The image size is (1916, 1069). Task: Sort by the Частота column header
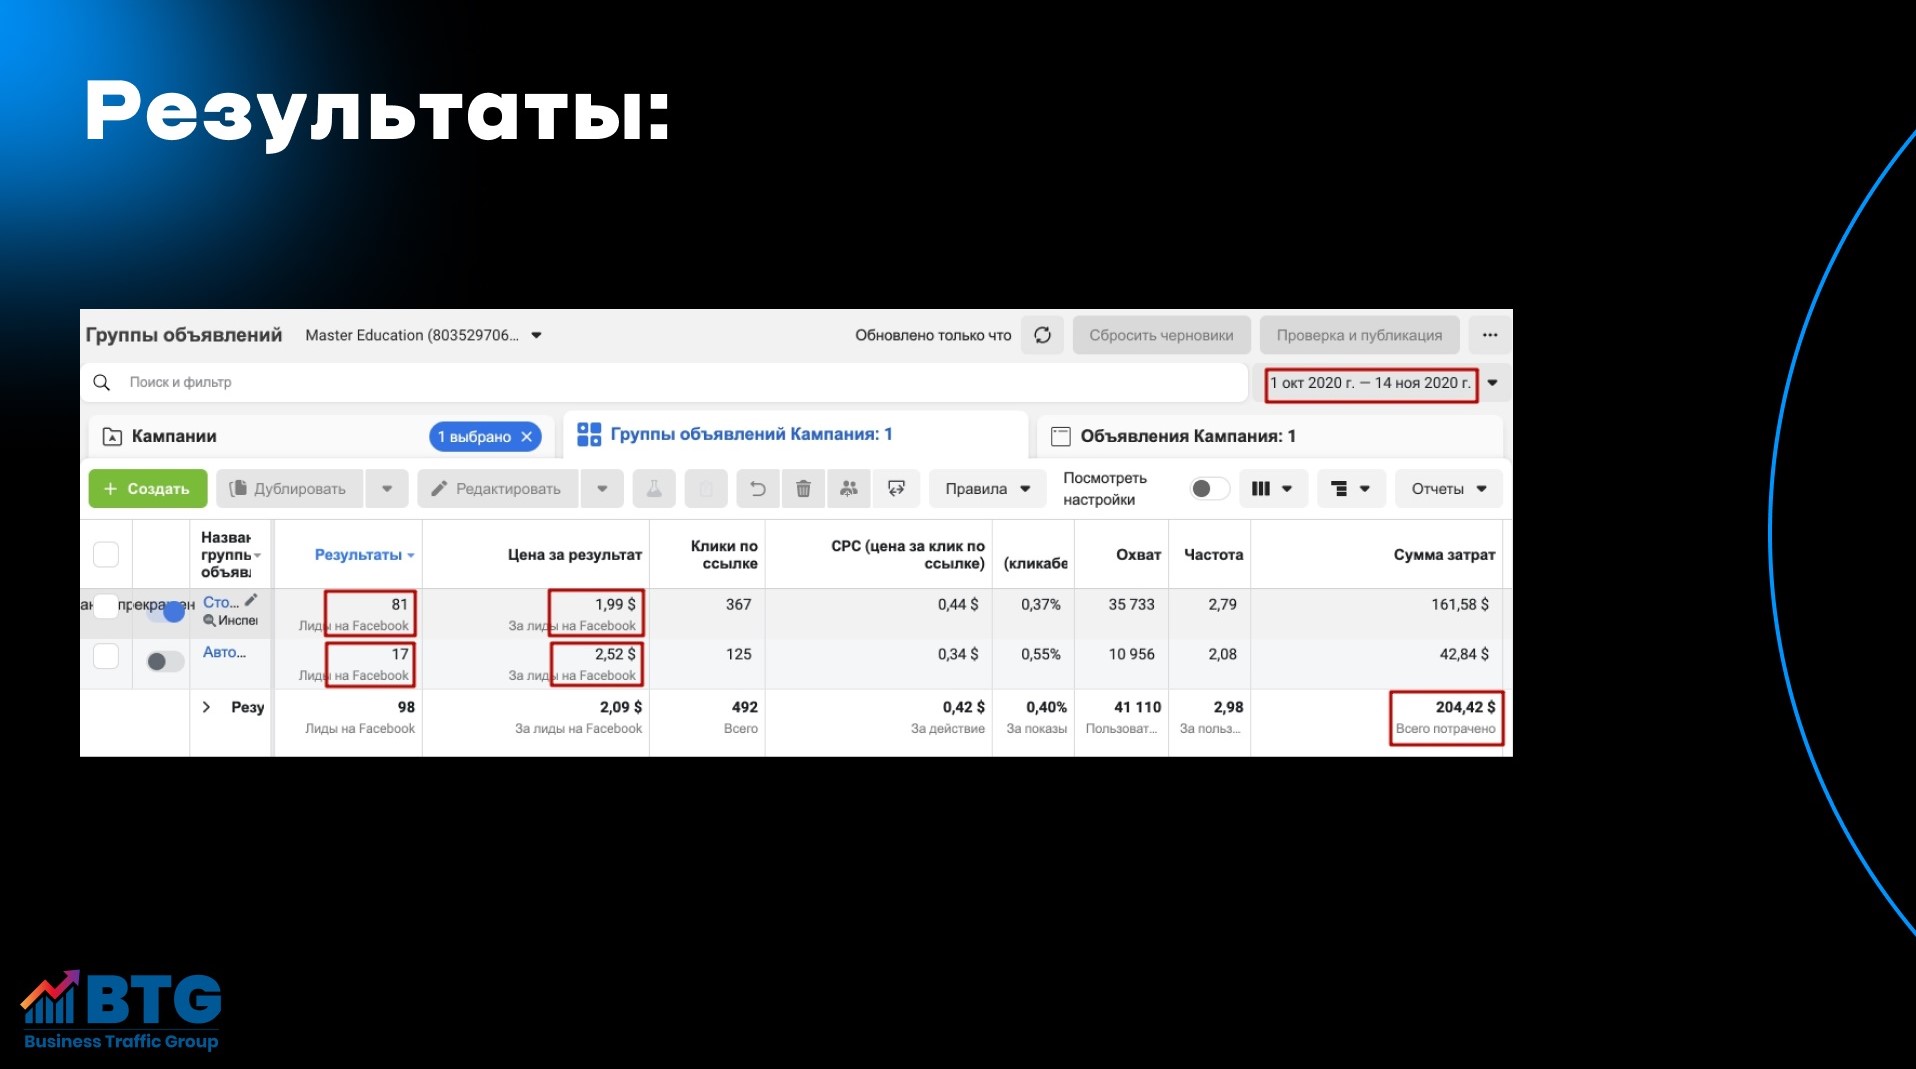pyautogui.click(x=1214, y=555)
